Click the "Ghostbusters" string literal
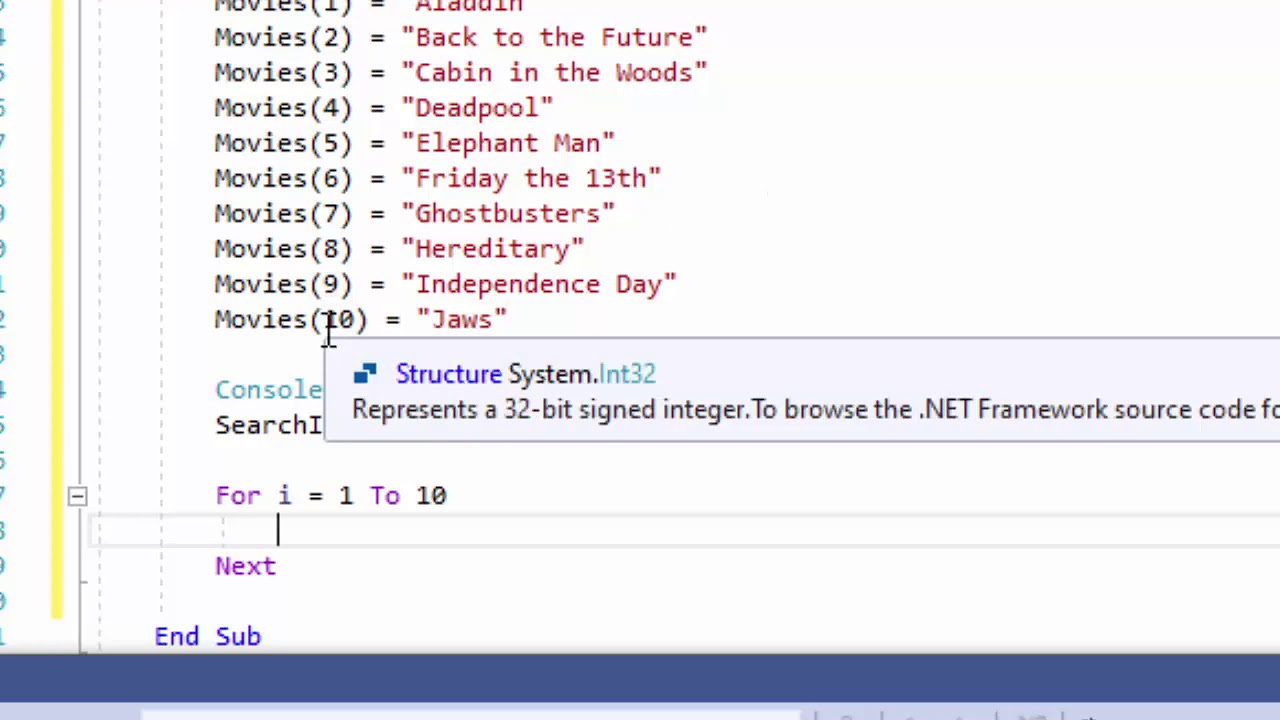 (508, 213)
